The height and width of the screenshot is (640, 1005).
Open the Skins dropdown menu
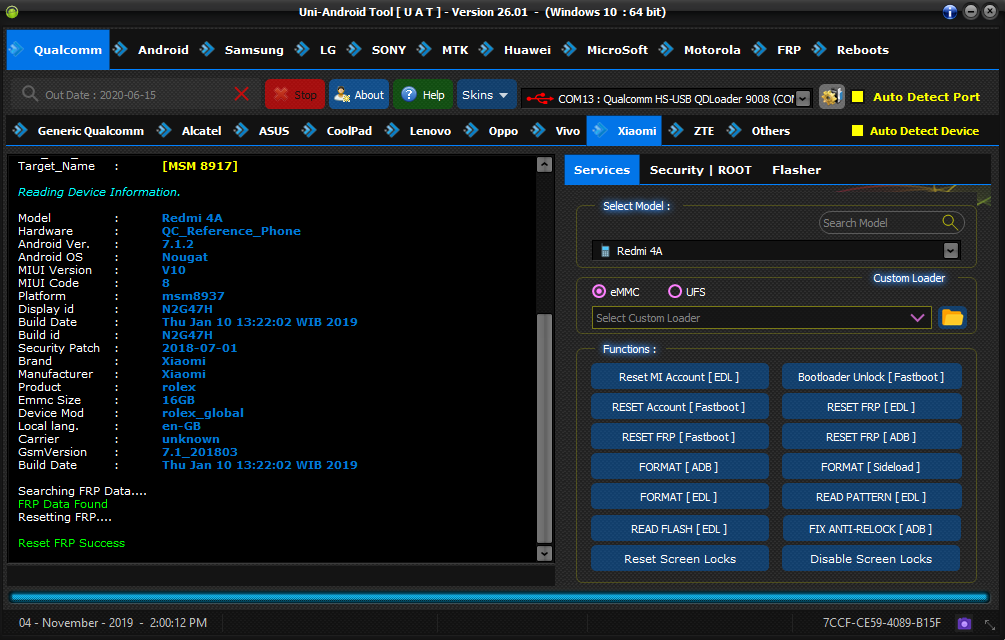pos(486,95)
